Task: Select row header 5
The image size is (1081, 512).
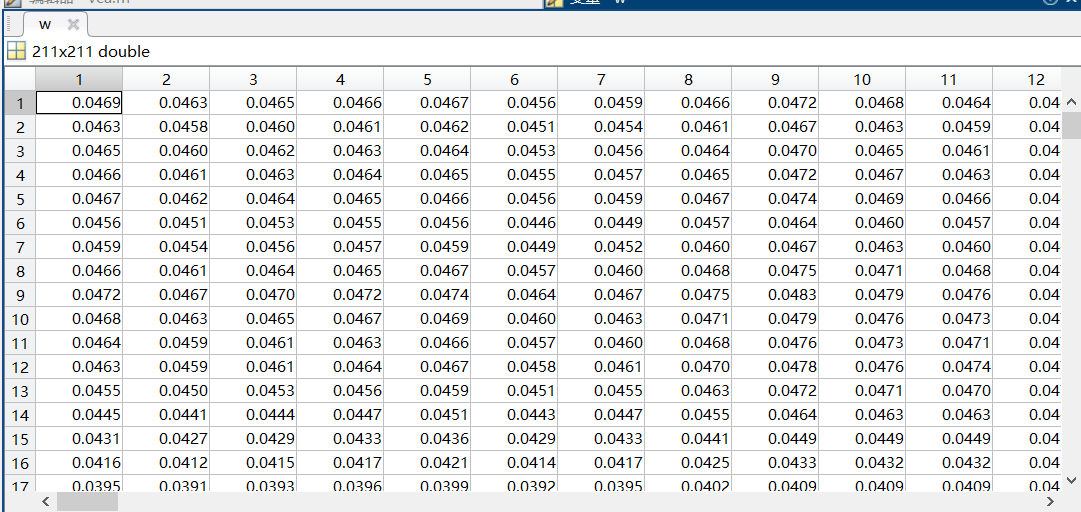Action: 20,199
